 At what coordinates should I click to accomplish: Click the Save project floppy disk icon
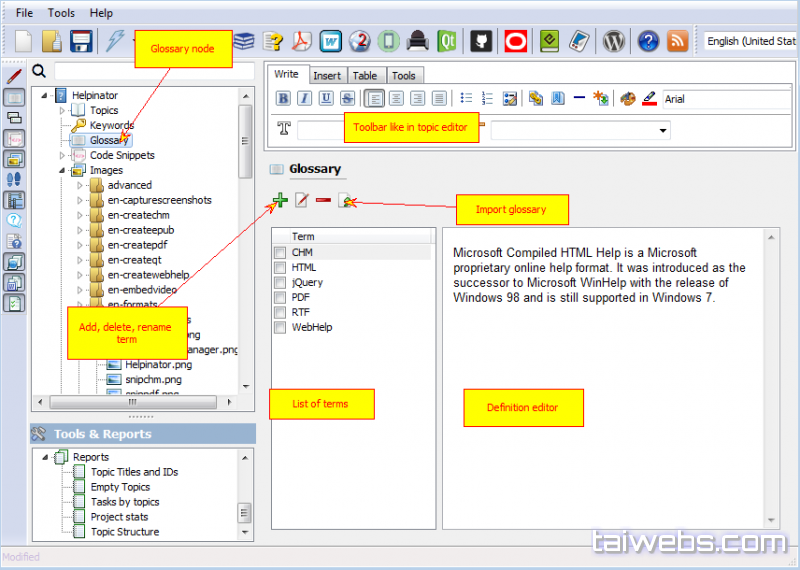(82, 41)
